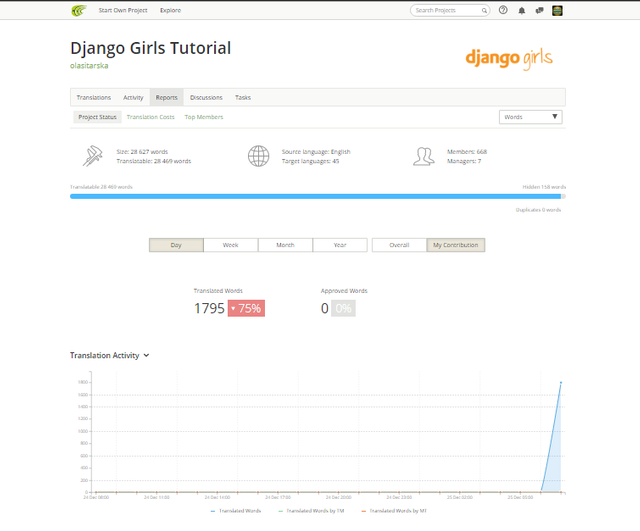Click the 'Managers: 7' text
The width and height of the screenshot is (640, 531).
tap(464, 161)
